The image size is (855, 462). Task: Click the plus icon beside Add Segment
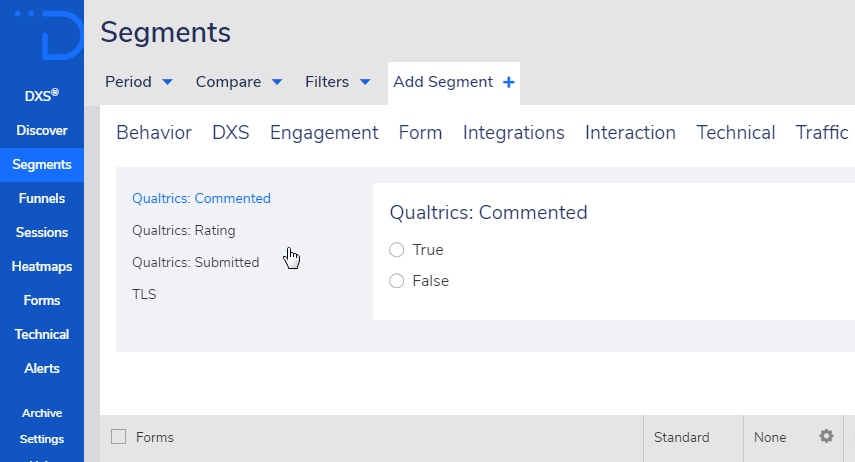tap(509, 82)
